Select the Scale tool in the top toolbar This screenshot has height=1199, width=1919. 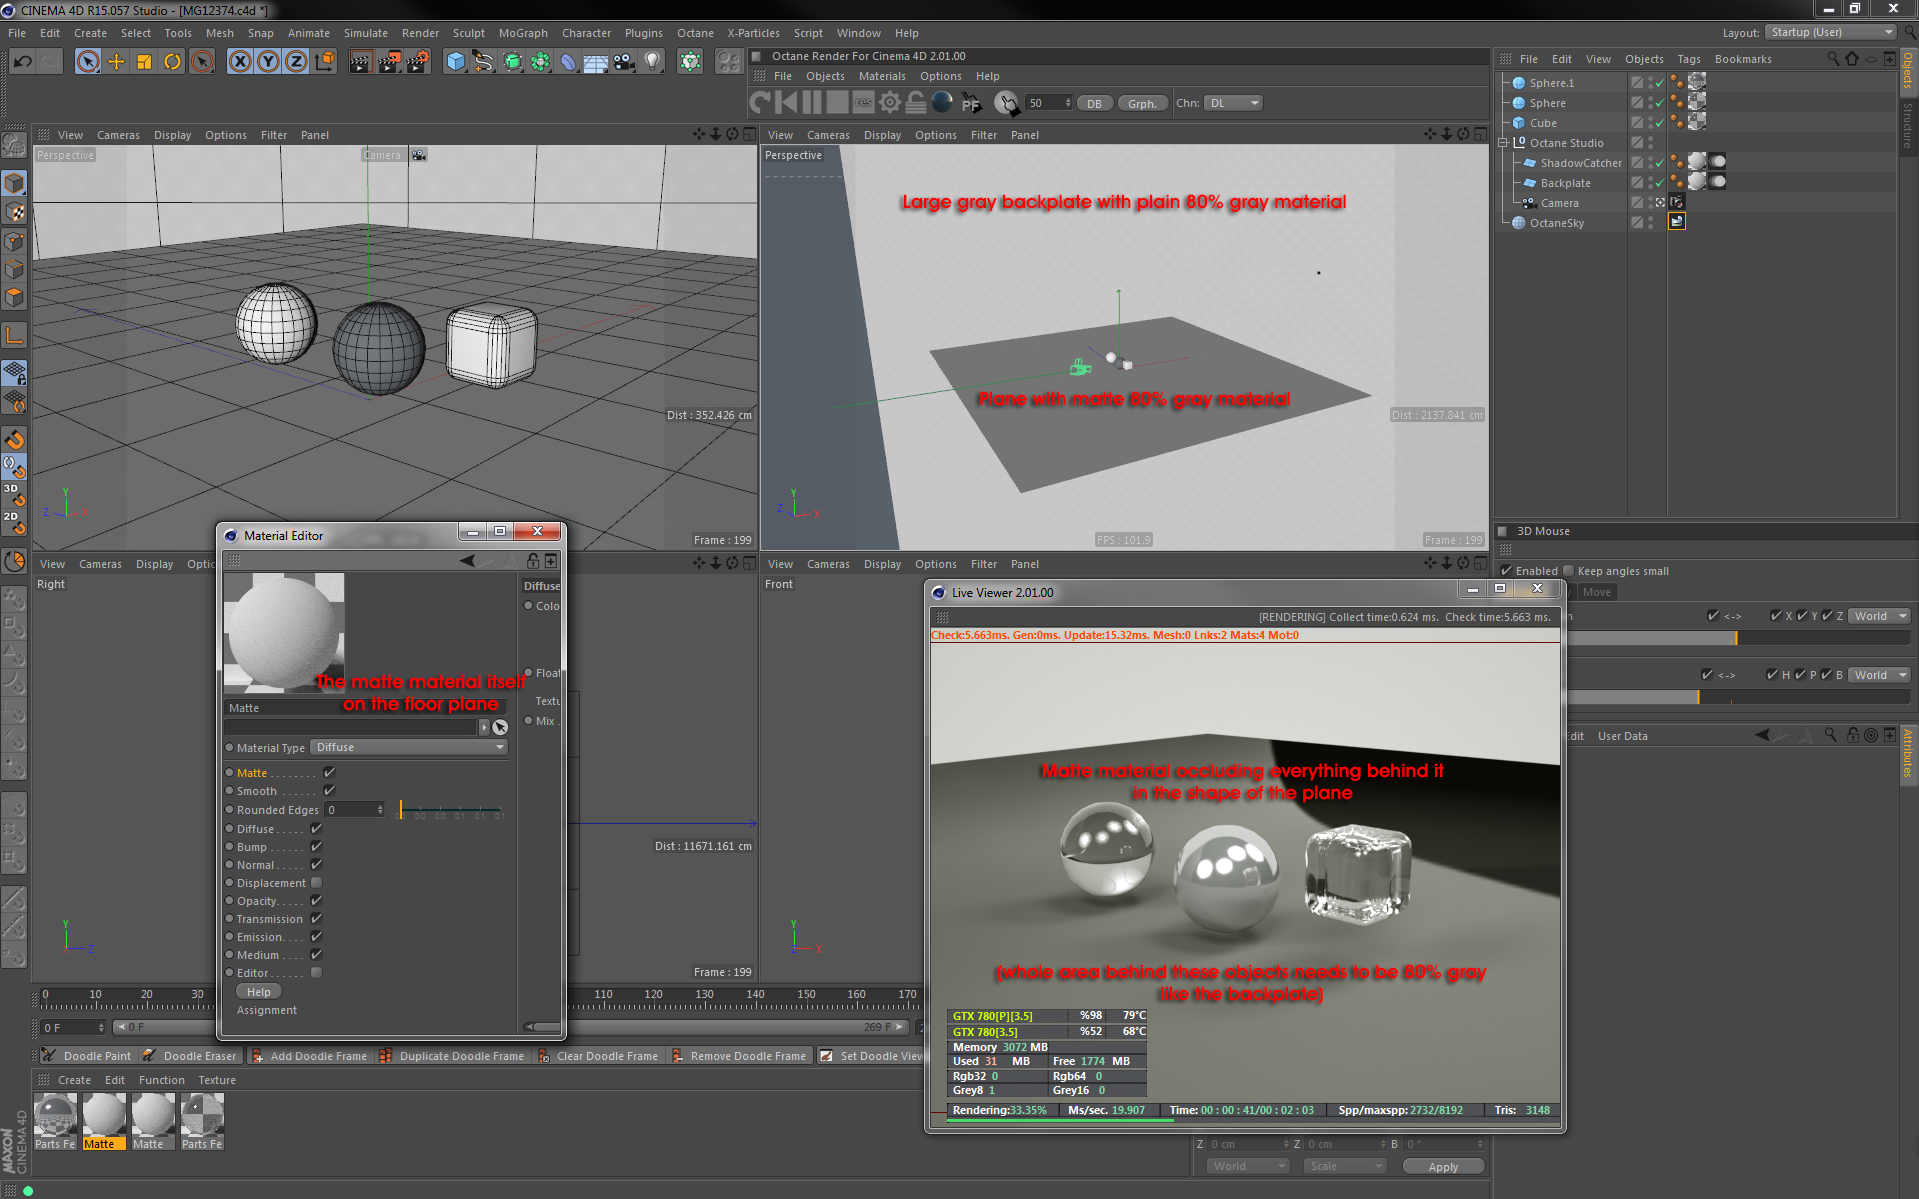(144, 62)
